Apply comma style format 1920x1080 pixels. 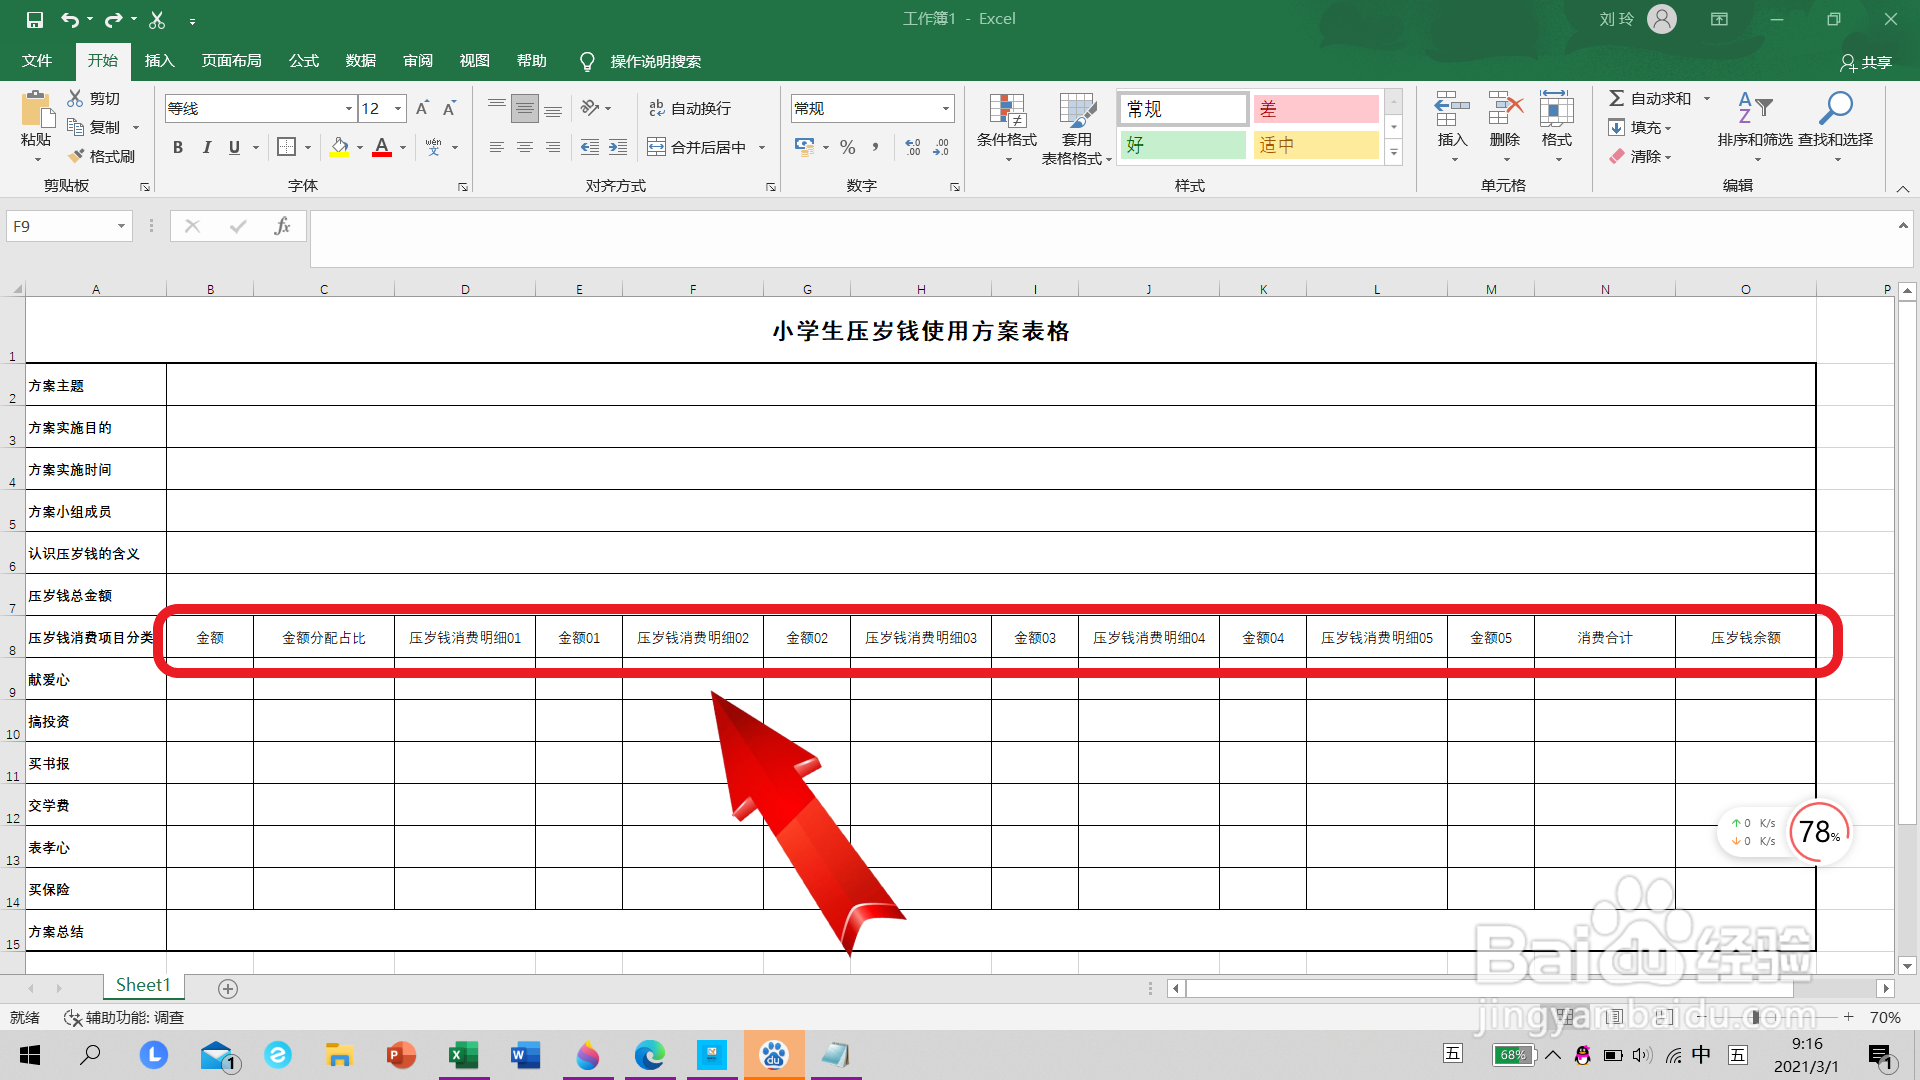[876, 147]
